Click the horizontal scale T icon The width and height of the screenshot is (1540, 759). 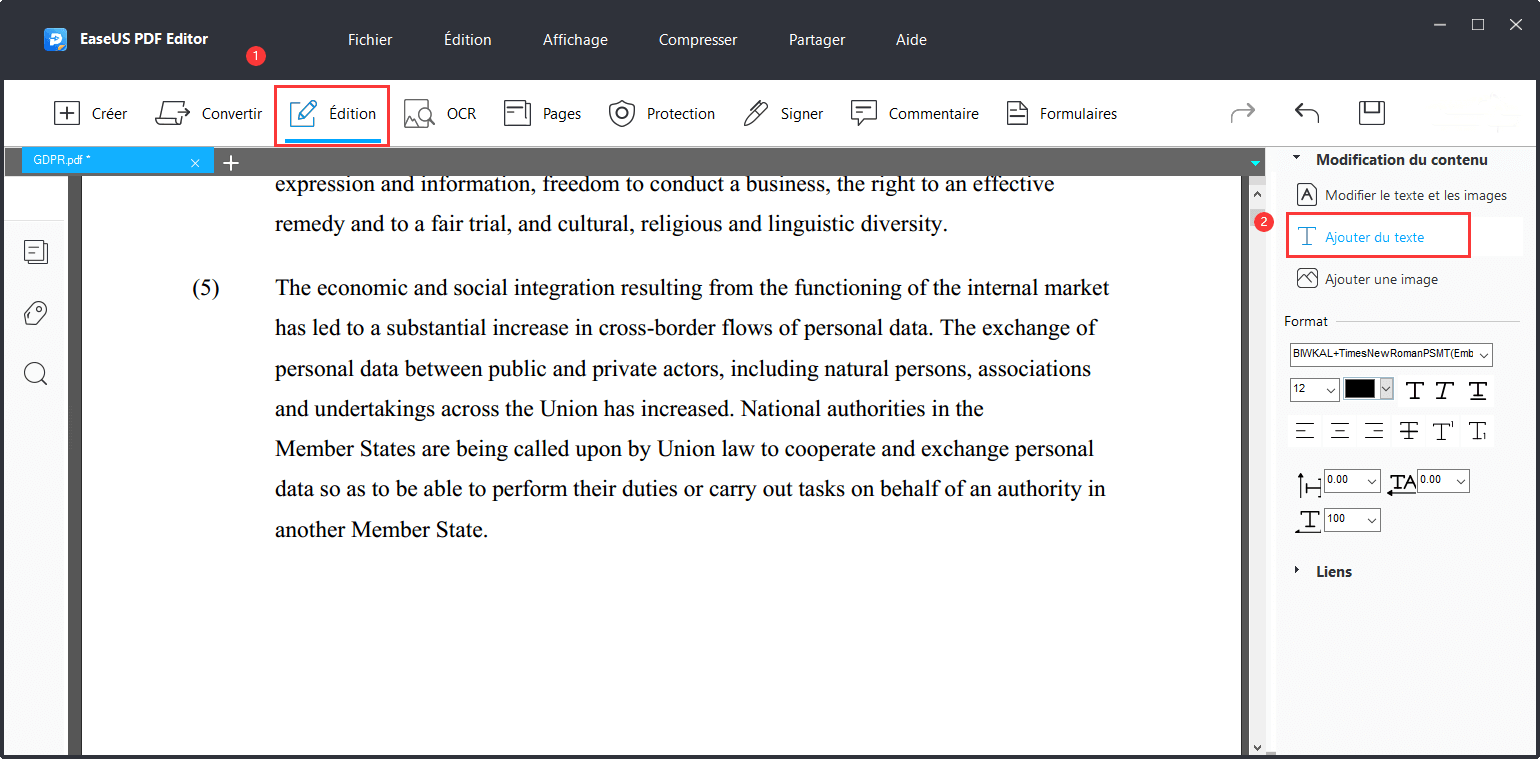click(1308, 521)
